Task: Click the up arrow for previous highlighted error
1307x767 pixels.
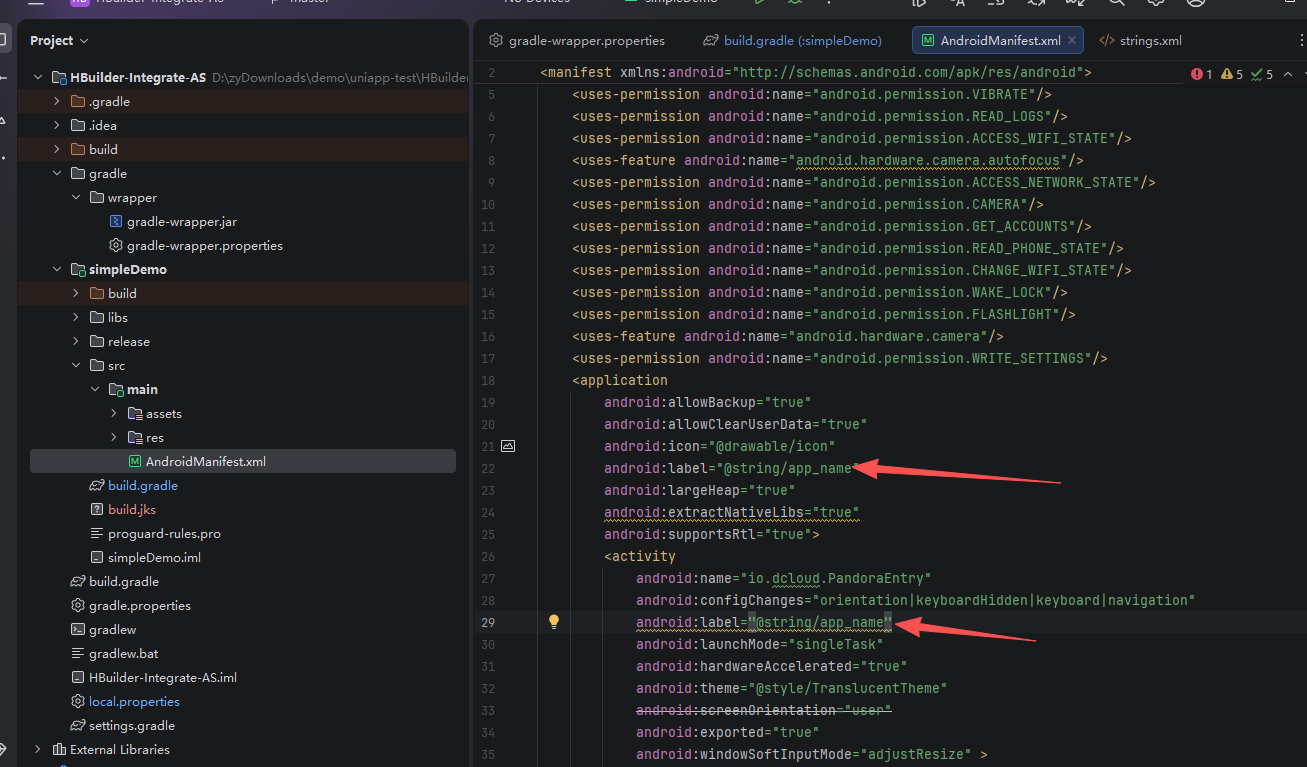Action: point(1287,74)
